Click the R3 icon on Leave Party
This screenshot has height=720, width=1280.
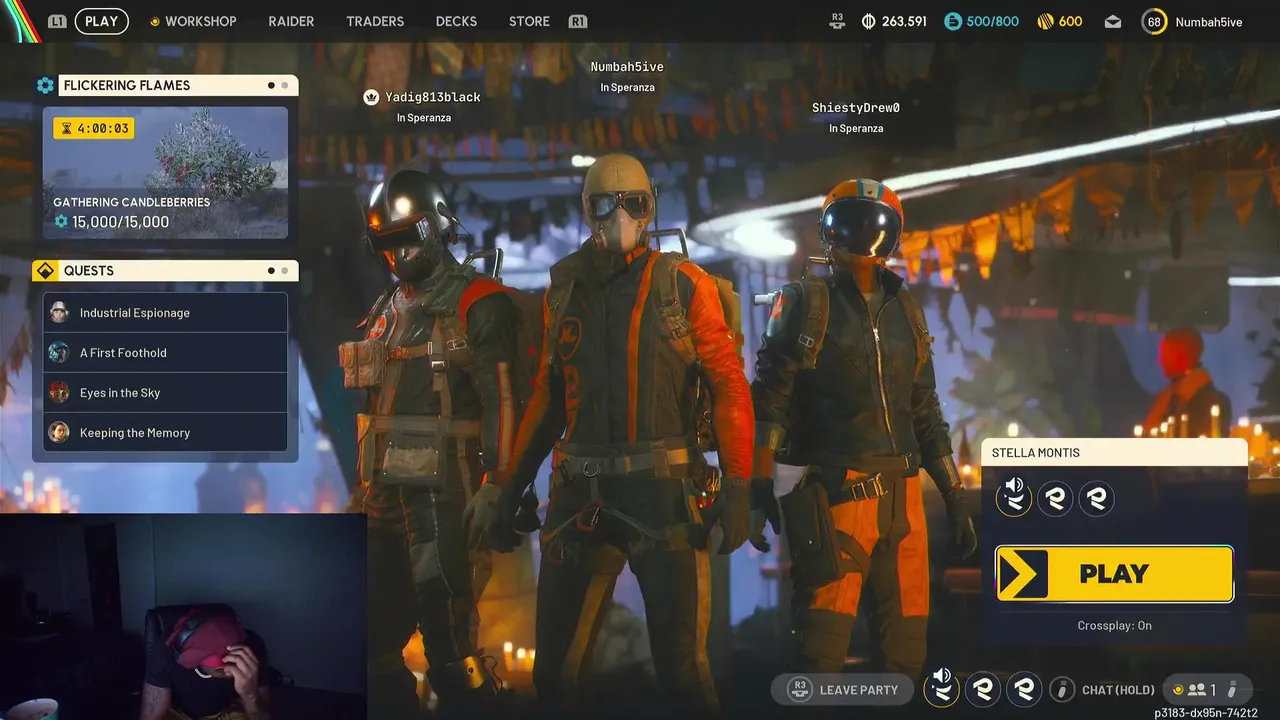798,688
